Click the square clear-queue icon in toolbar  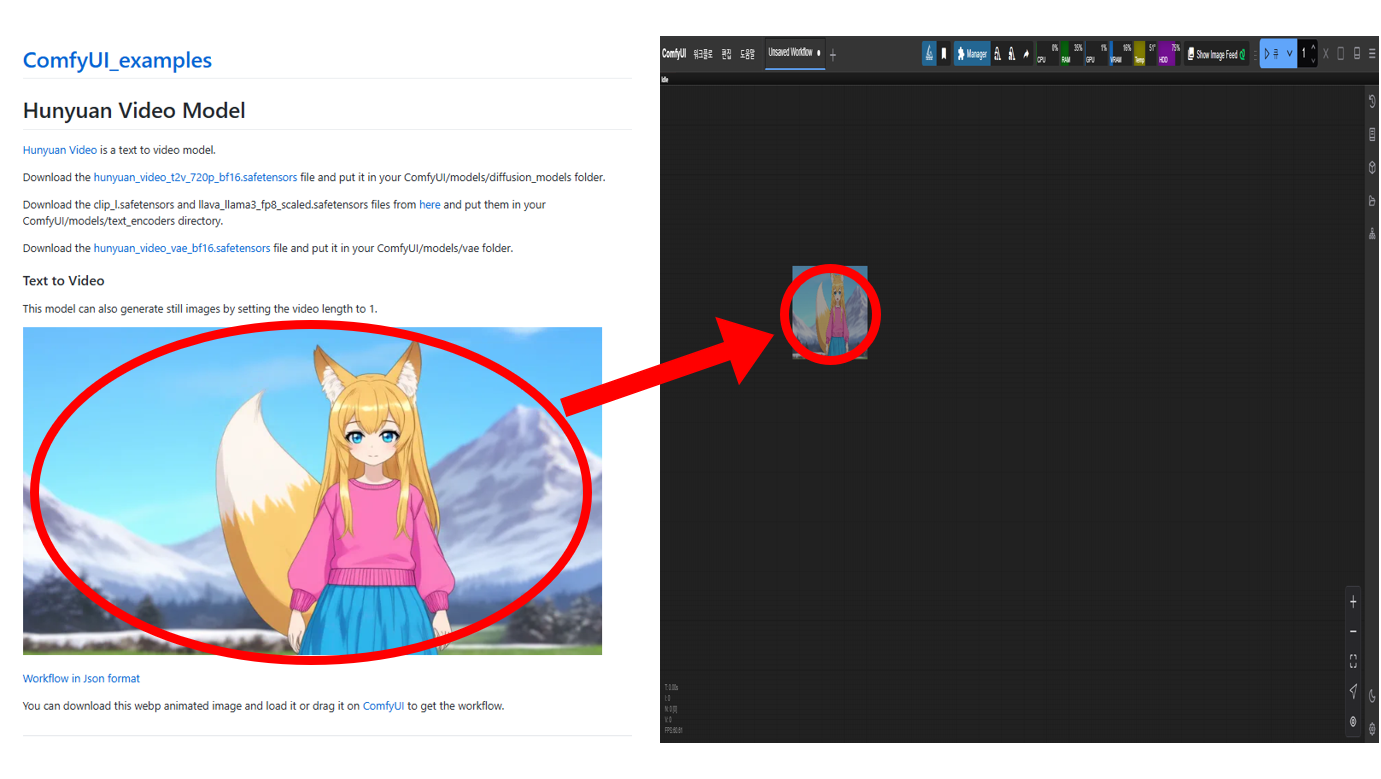coord(1341,54)
